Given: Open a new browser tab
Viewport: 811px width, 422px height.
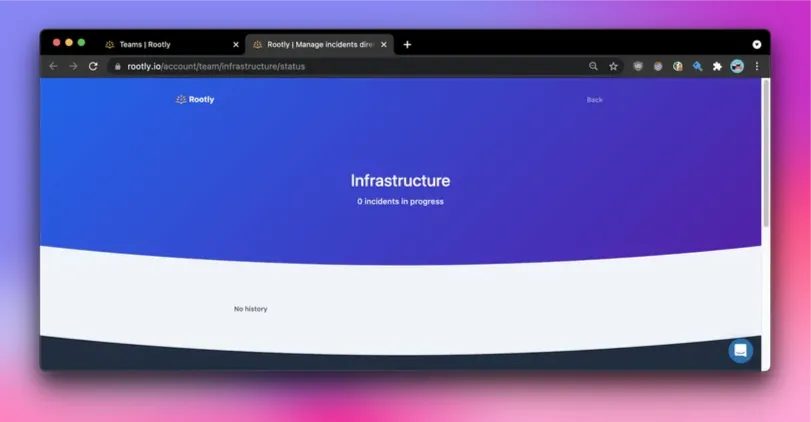Looking at the screenshot, I should pyautogui.click(x=407, y=44).
